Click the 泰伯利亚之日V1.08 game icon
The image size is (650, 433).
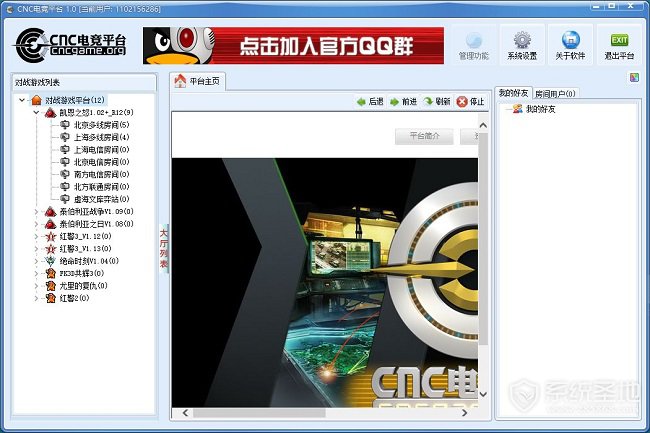pos(51,224)
